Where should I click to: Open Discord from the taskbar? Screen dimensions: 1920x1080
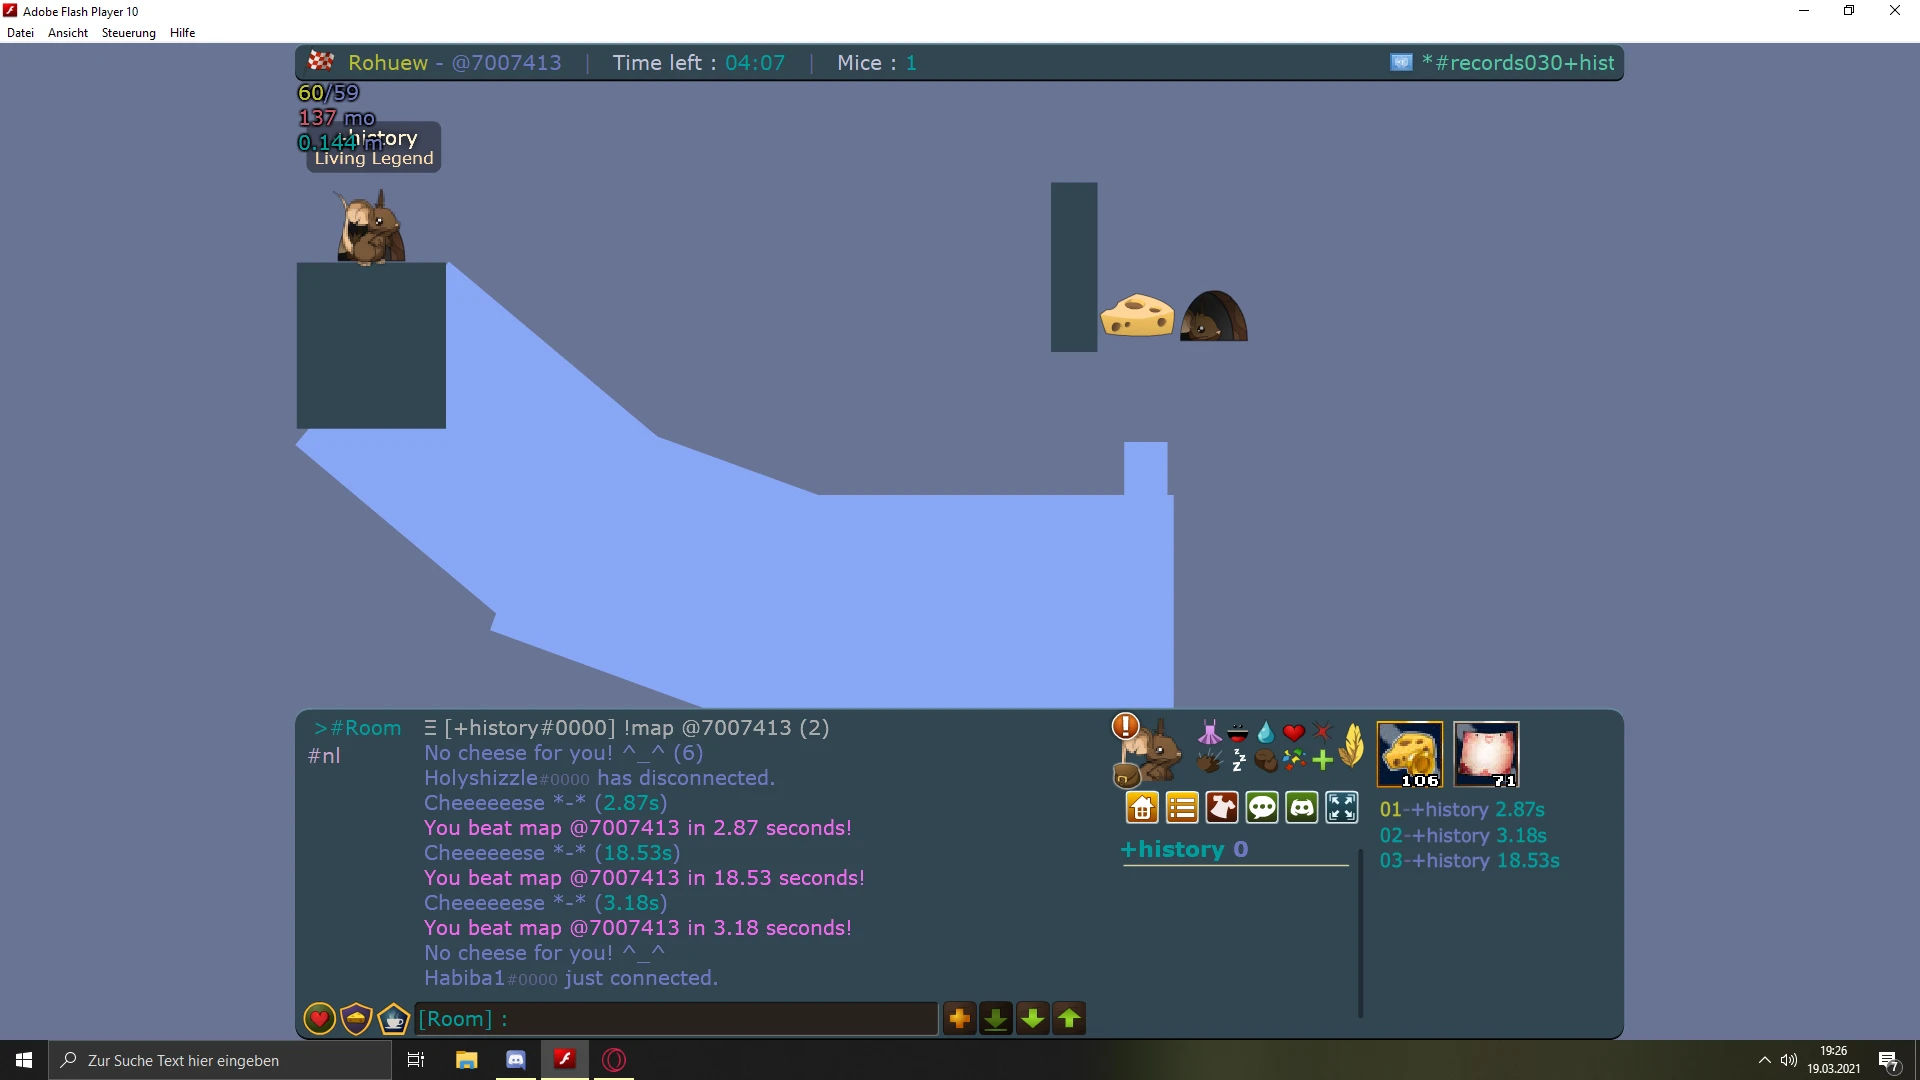point(516,1060)
